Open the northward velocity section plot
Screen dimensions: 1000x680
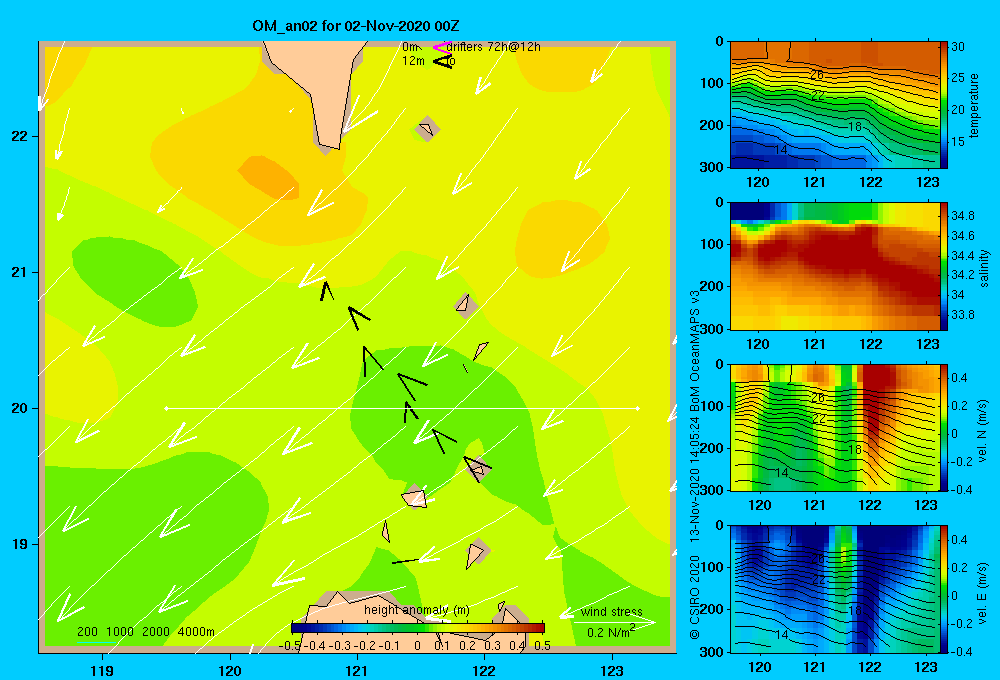pyautogui.click(x=834, y=427)
